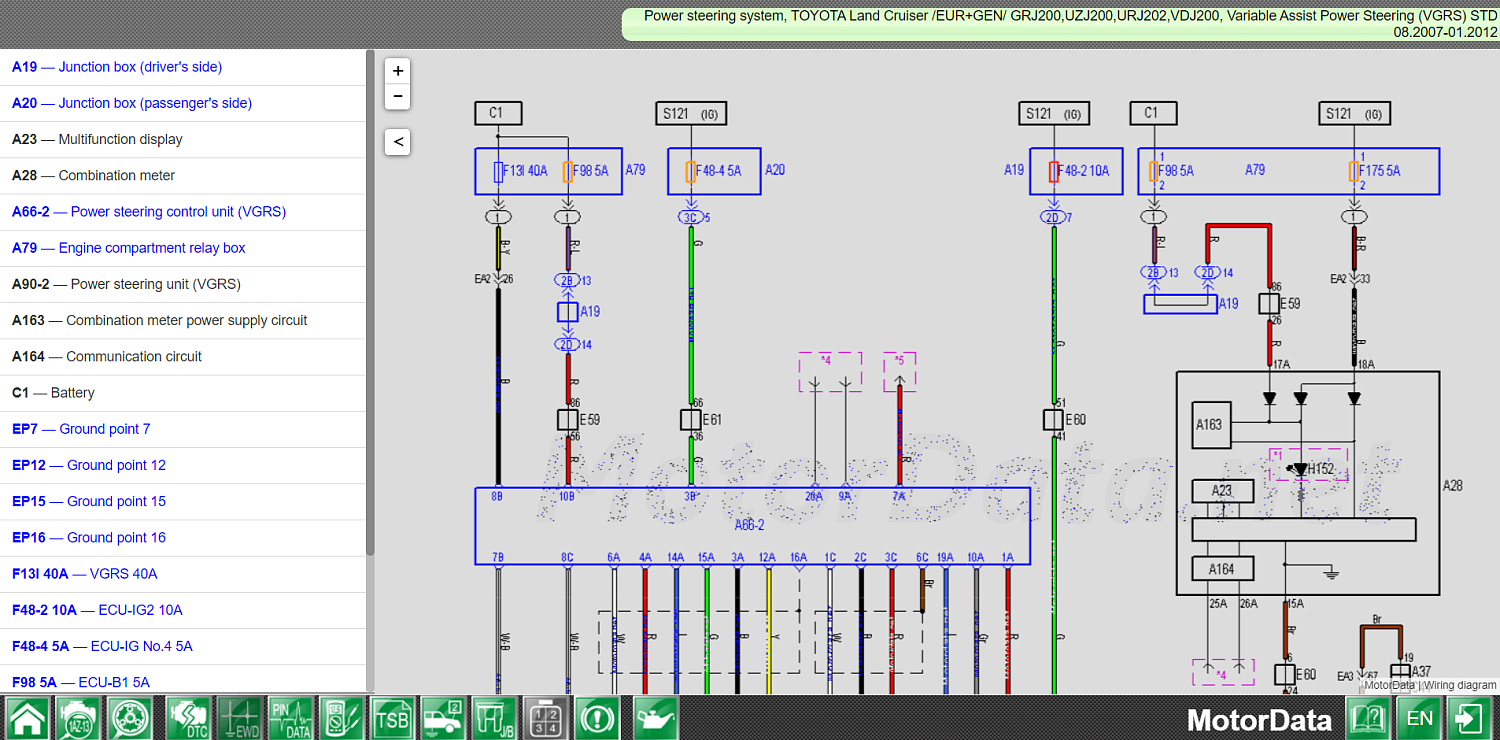Open the brake warning indicator icon

coord(600,718)
